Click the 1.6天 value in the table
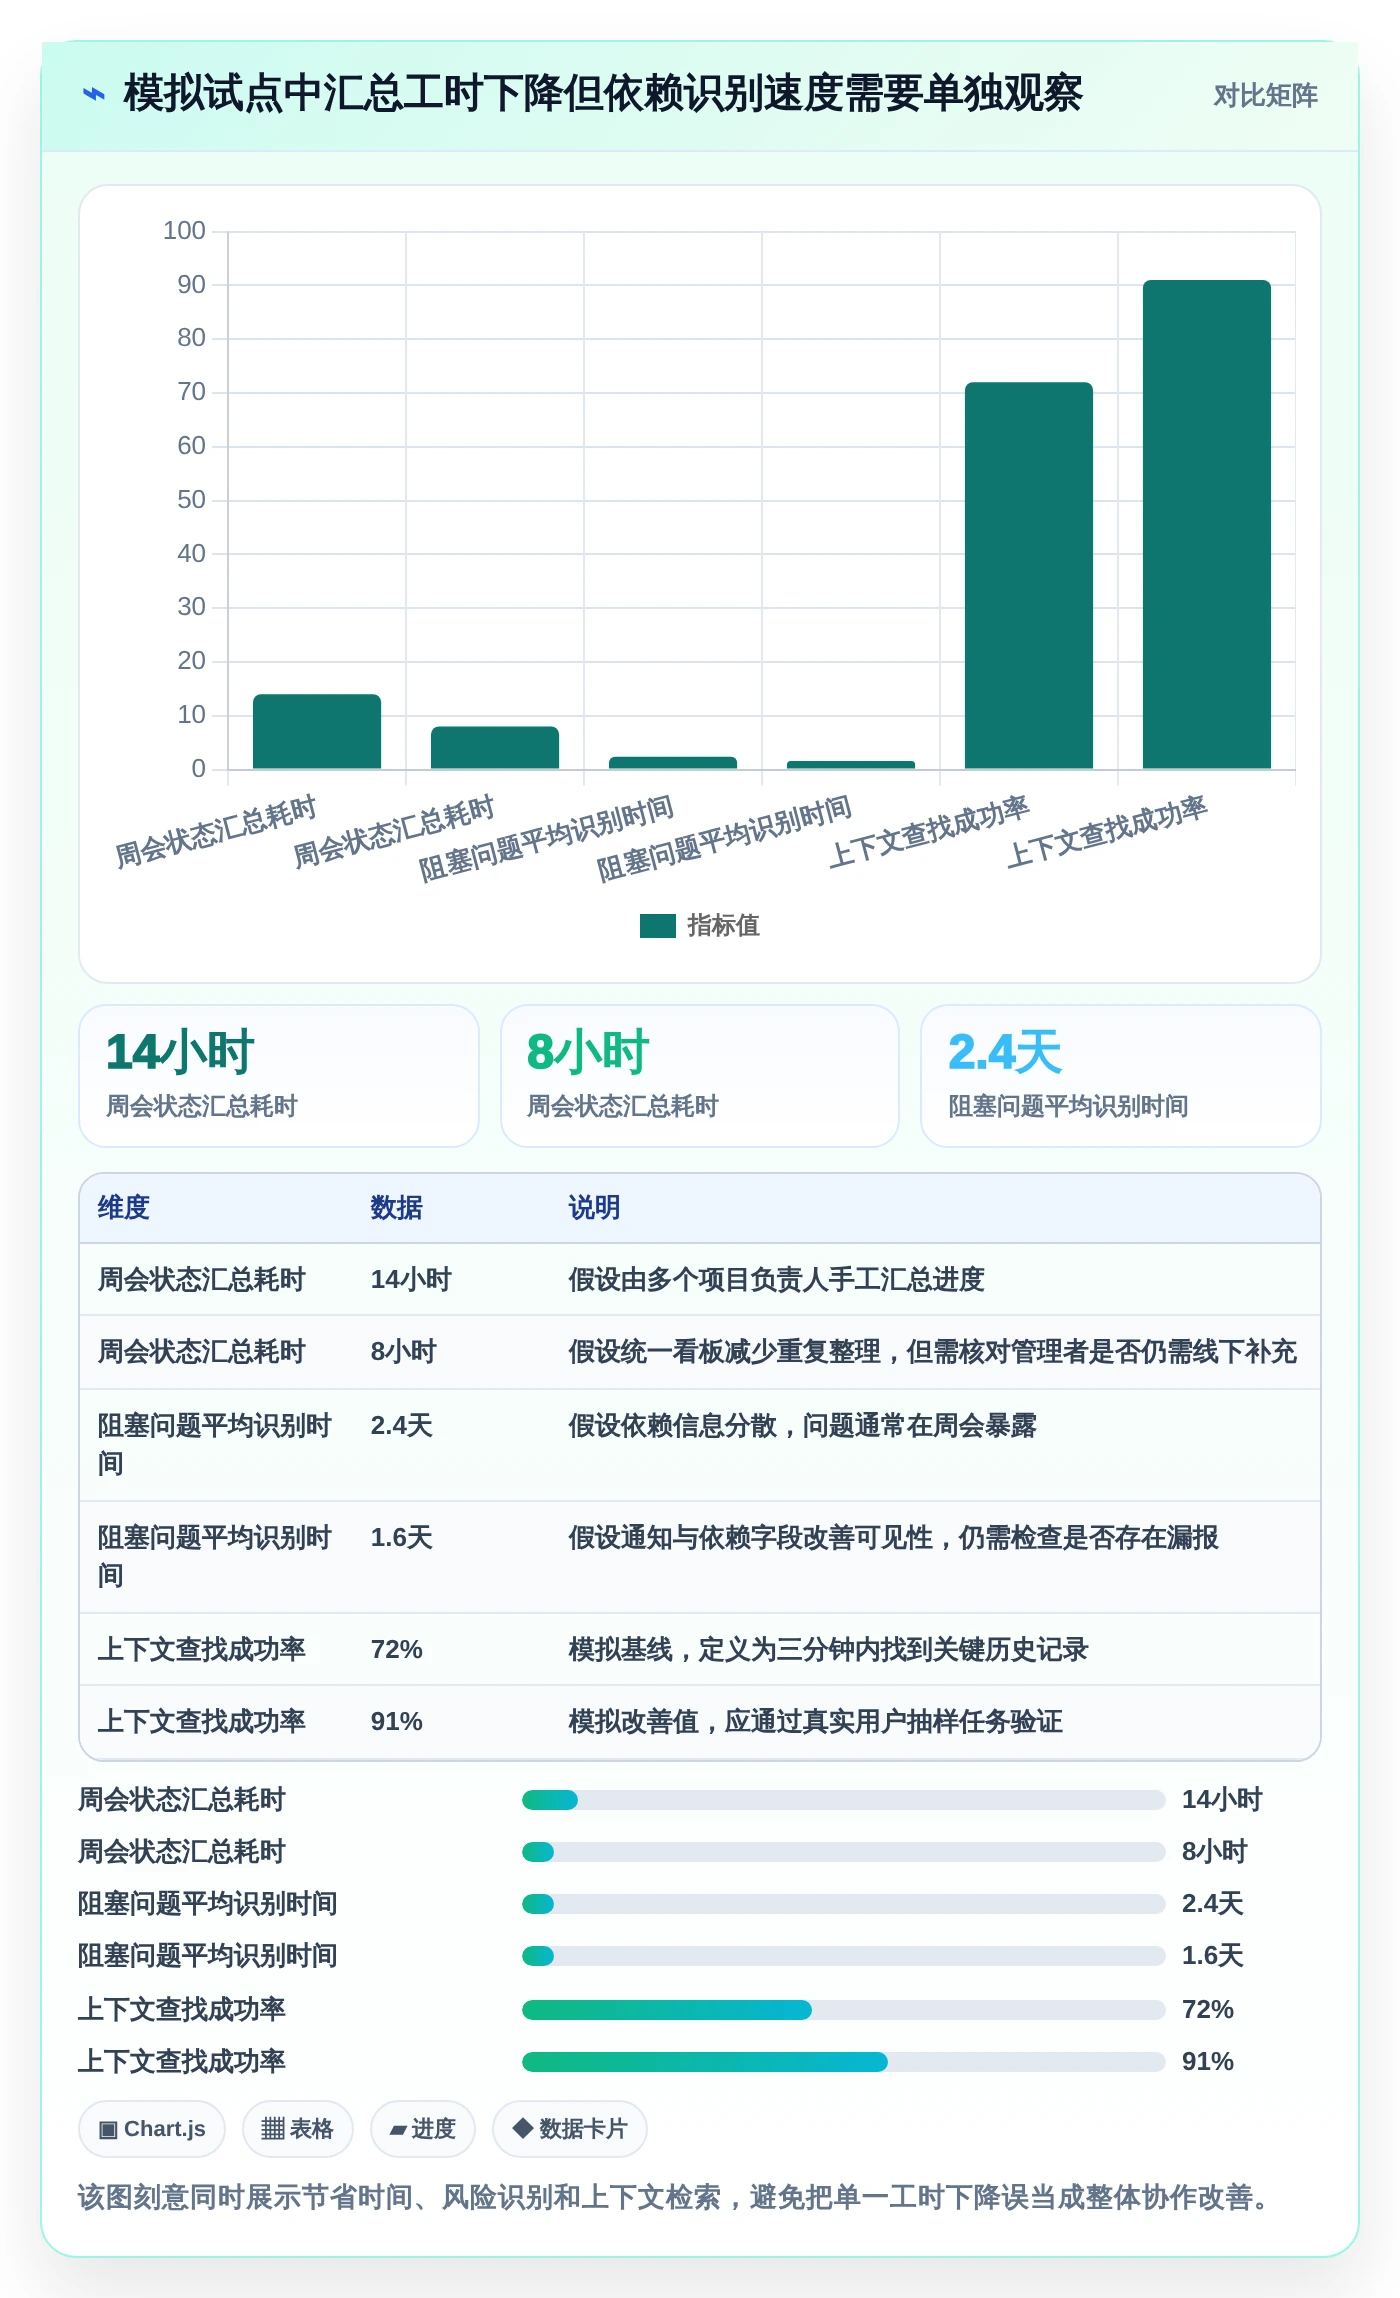Image resolution: width=1400 pixels, height=2298 pixels. click(402, 1538)
